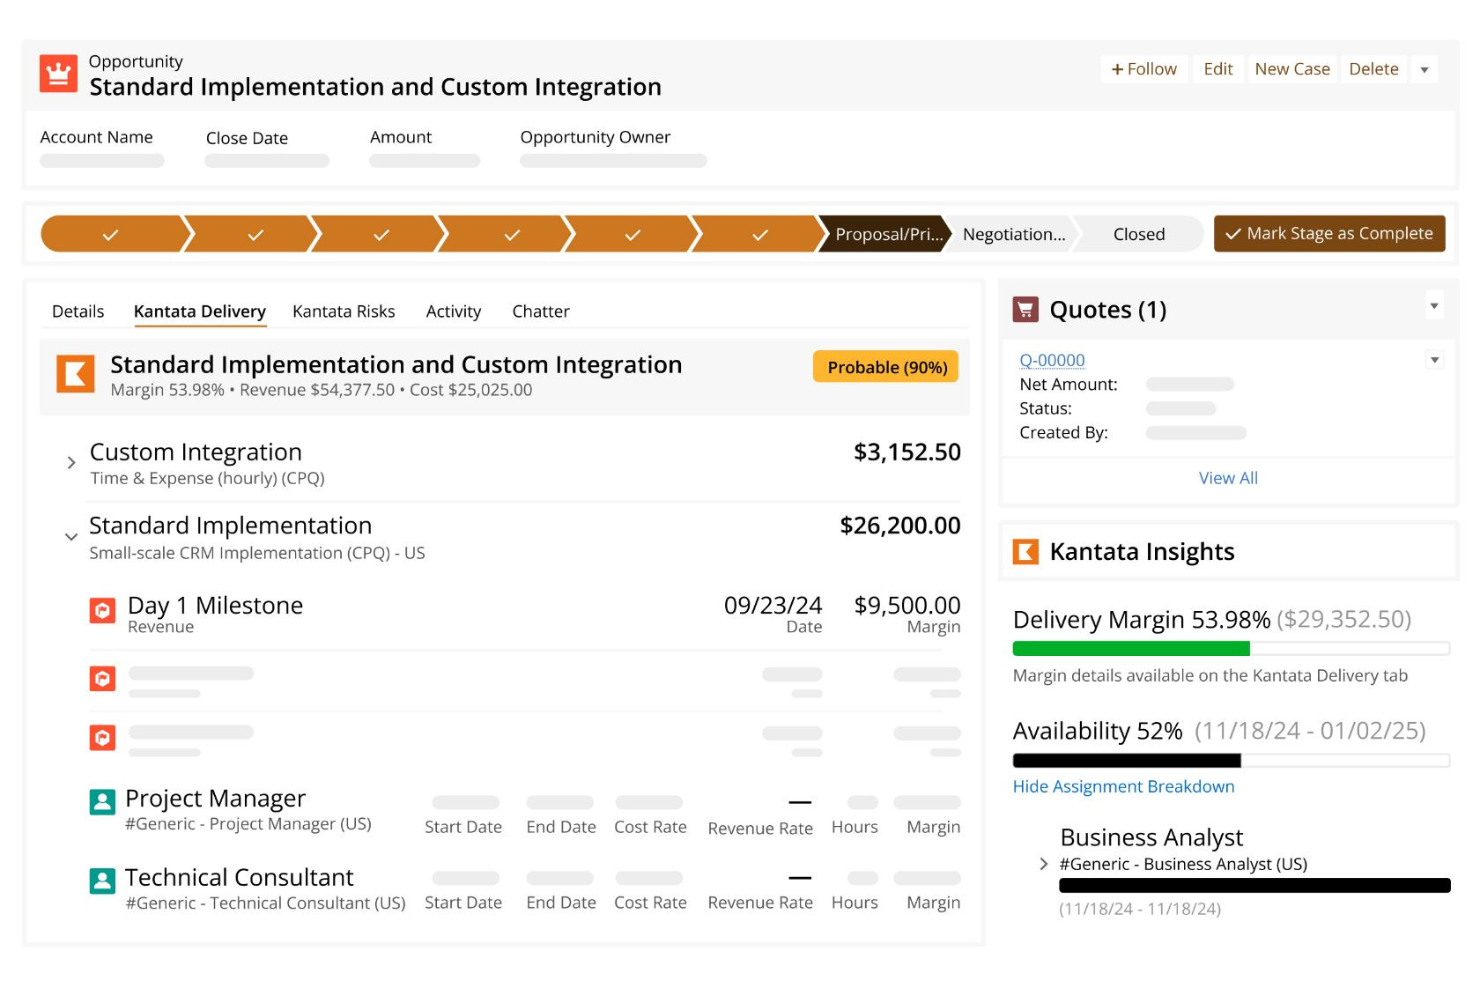This screenshot has height=987, width=1480.
Task: Select the Kantata Delivery tab
Action: pyautogui.click(x=200, y=311)
